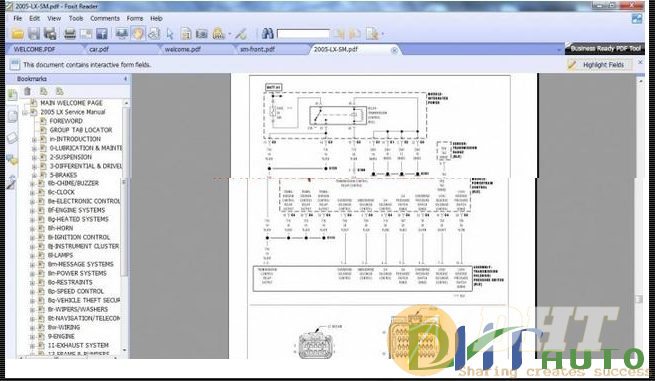Screen dimensions: 655x381
Task: Open the tab list dropdown arrow
Action: tap(559, 50)
